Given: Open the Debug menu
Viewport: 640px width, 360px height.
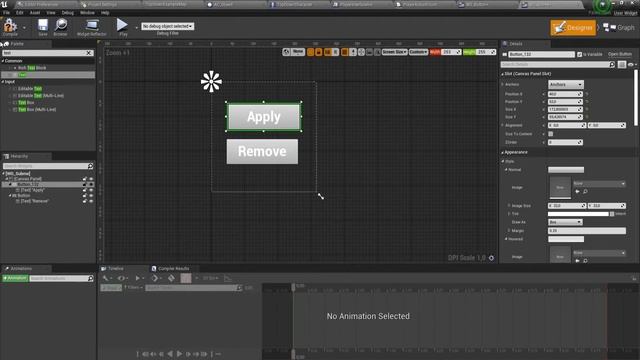Looking at the screenshot, I should click(x=67, y=13).
